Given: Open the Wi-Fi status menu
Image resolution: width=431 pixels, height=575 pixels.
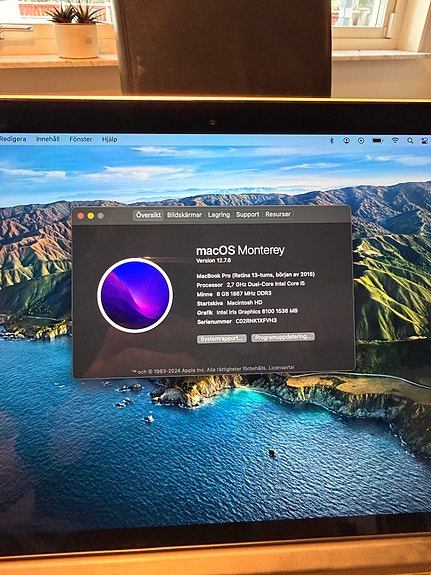Looking at the screenshot, I should [395, 140].
